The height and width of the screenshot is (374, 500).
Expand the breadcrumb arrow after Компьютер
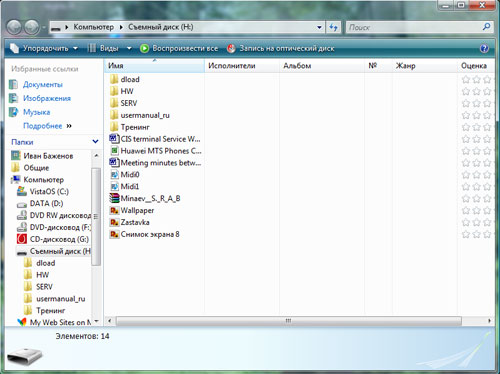121,27
